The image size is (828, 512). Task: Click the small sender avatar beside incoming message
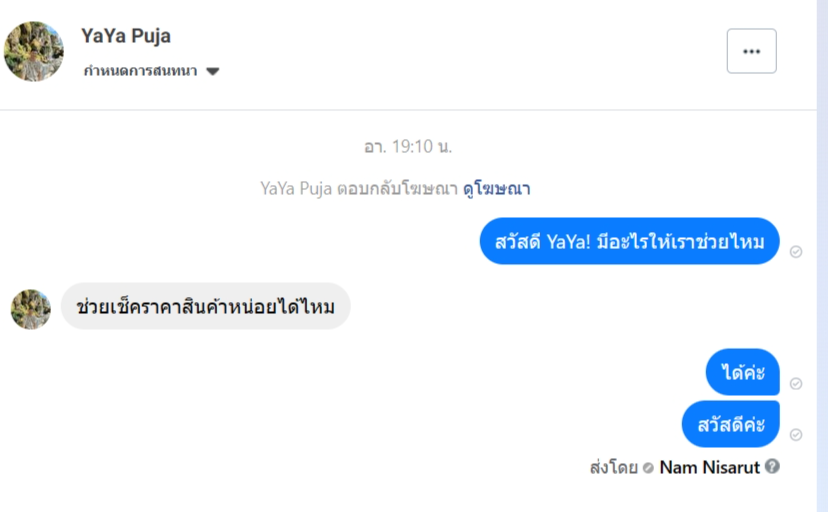tap(31, 309)
